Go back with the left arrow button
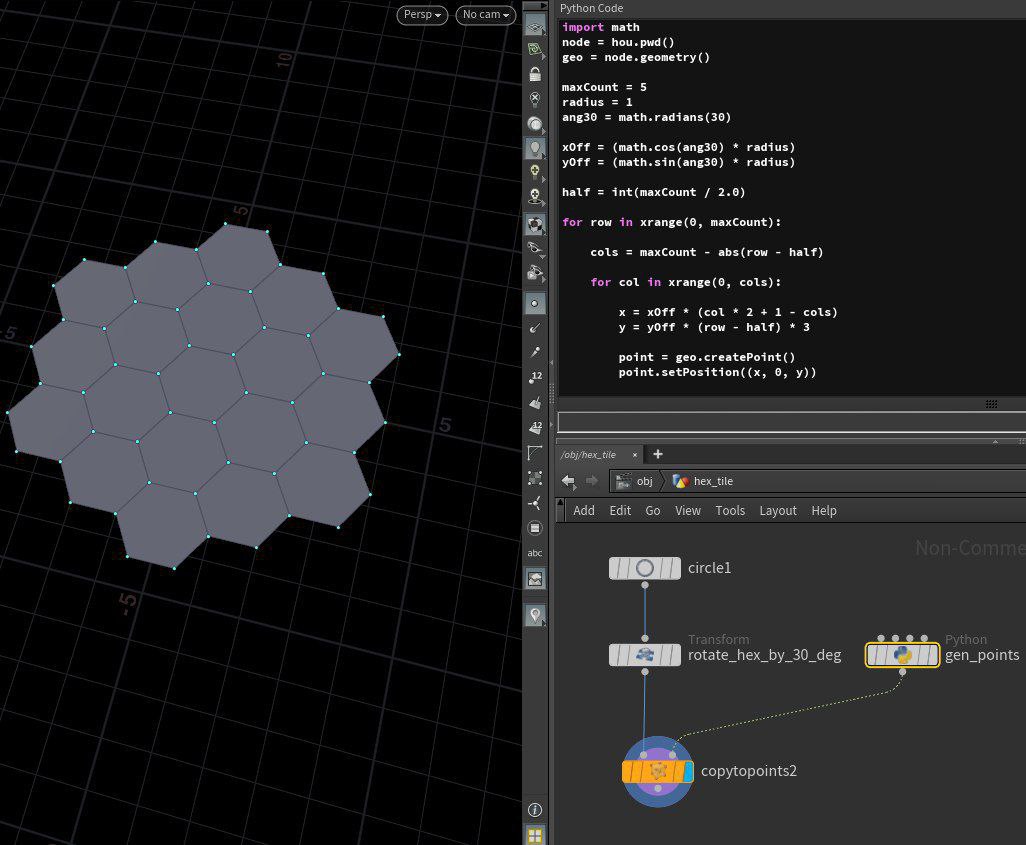This screenshot has height=845, width=1026. tap(569, 481)
